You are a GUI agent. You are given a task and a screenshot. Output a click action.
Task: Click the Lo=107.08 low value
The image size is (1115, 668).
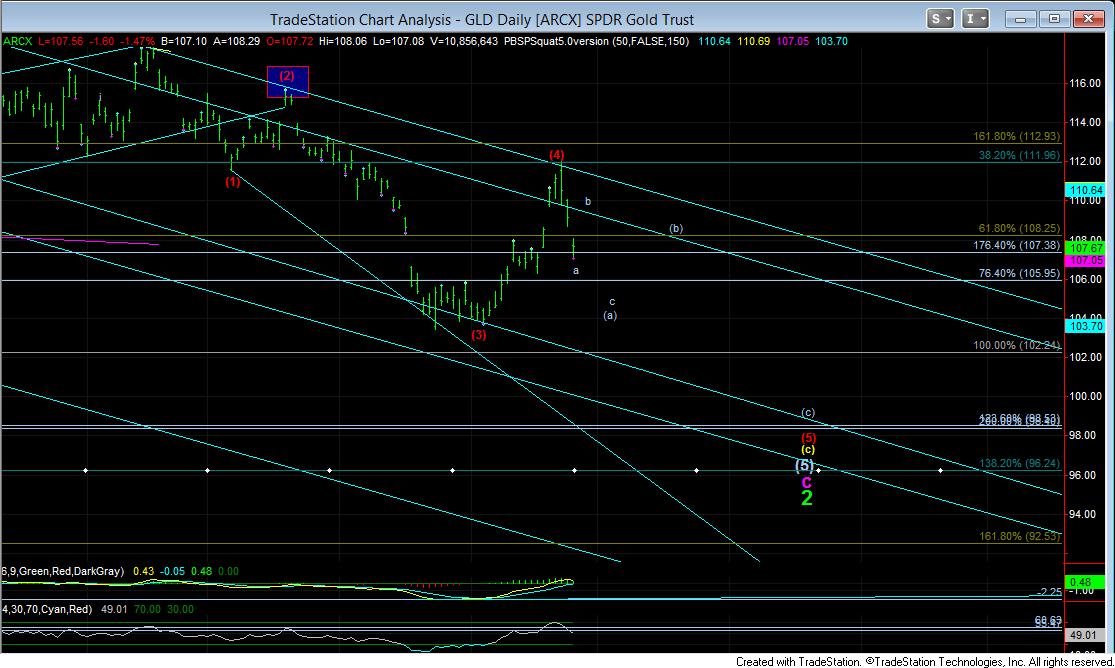coord(398,41)
